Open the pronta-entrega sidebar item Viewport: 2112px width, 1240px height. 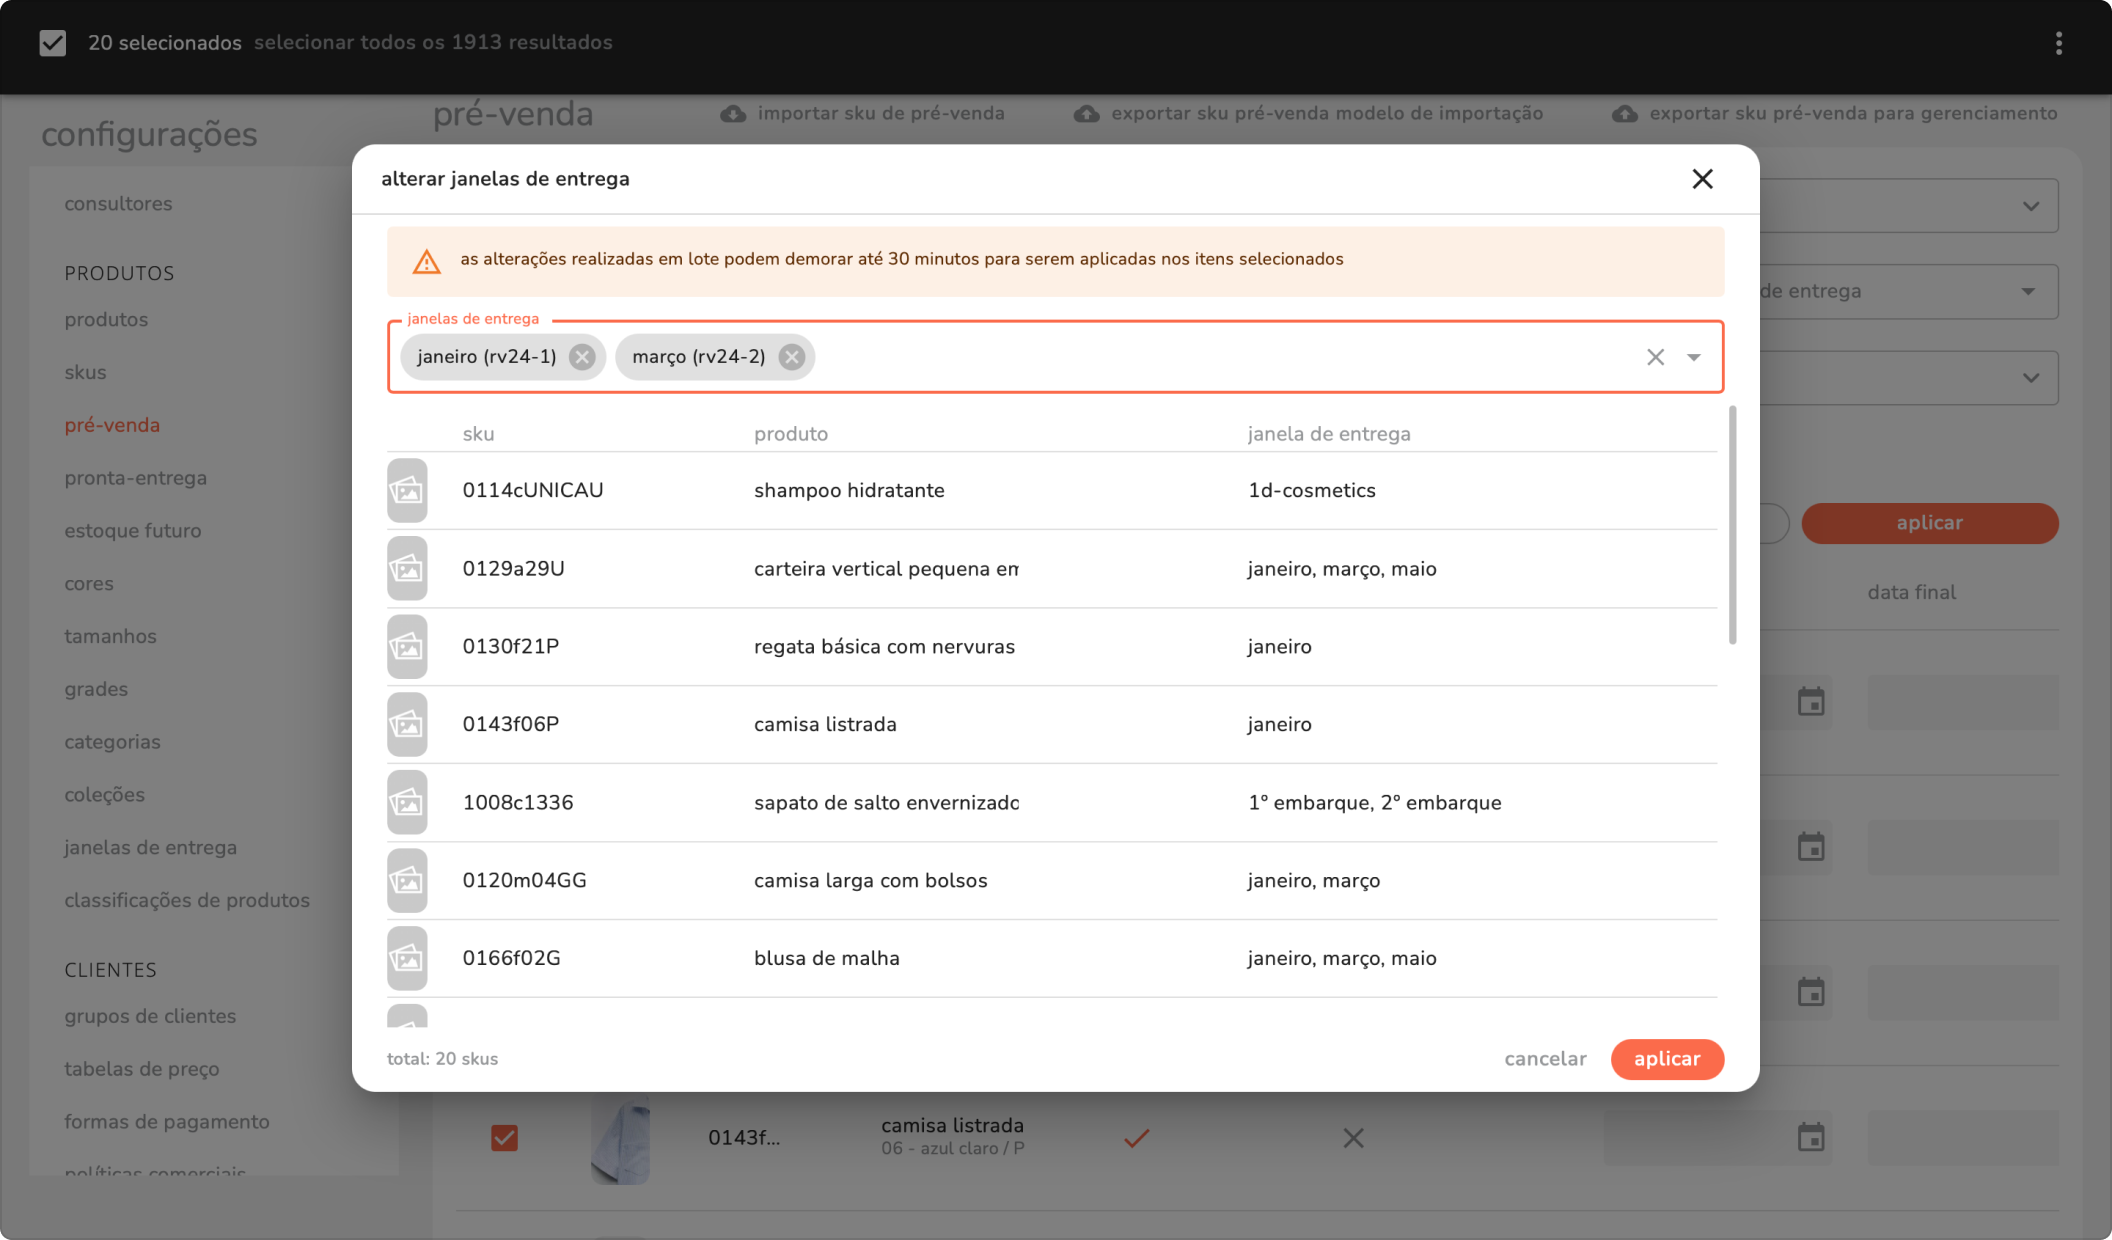(135, 478)
